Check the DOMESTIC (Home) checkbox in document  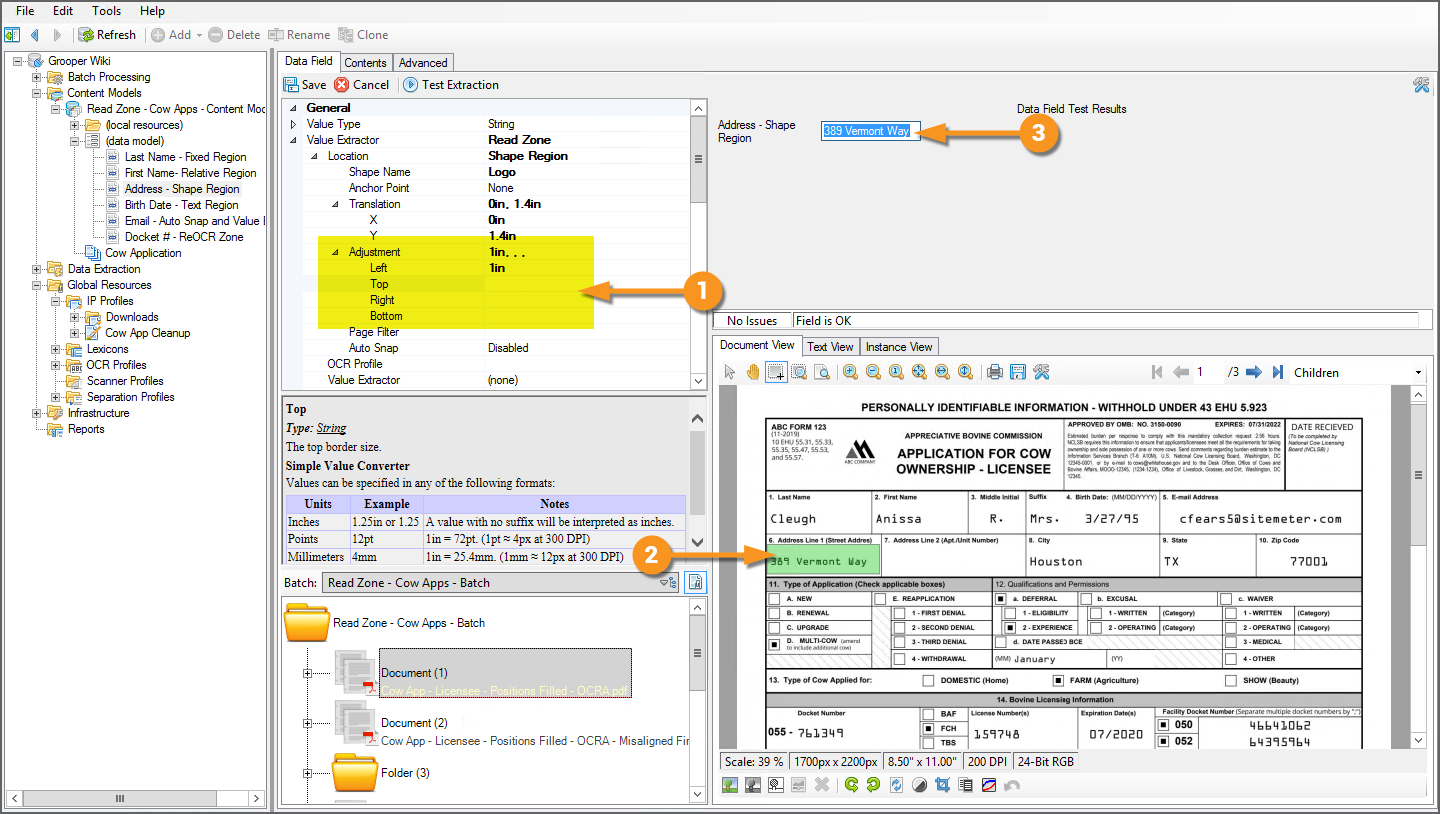click(929, 680)
